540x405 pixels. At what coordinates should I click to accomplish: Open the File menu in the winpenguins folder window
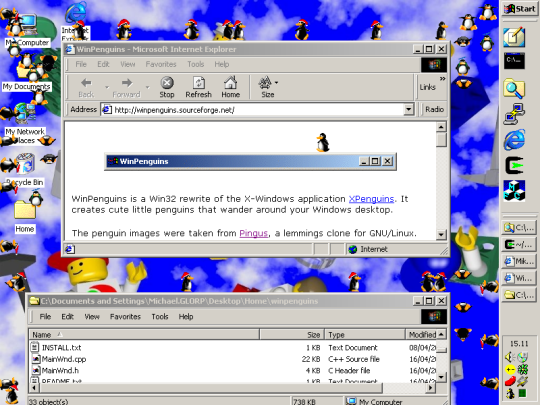[45, 316]
